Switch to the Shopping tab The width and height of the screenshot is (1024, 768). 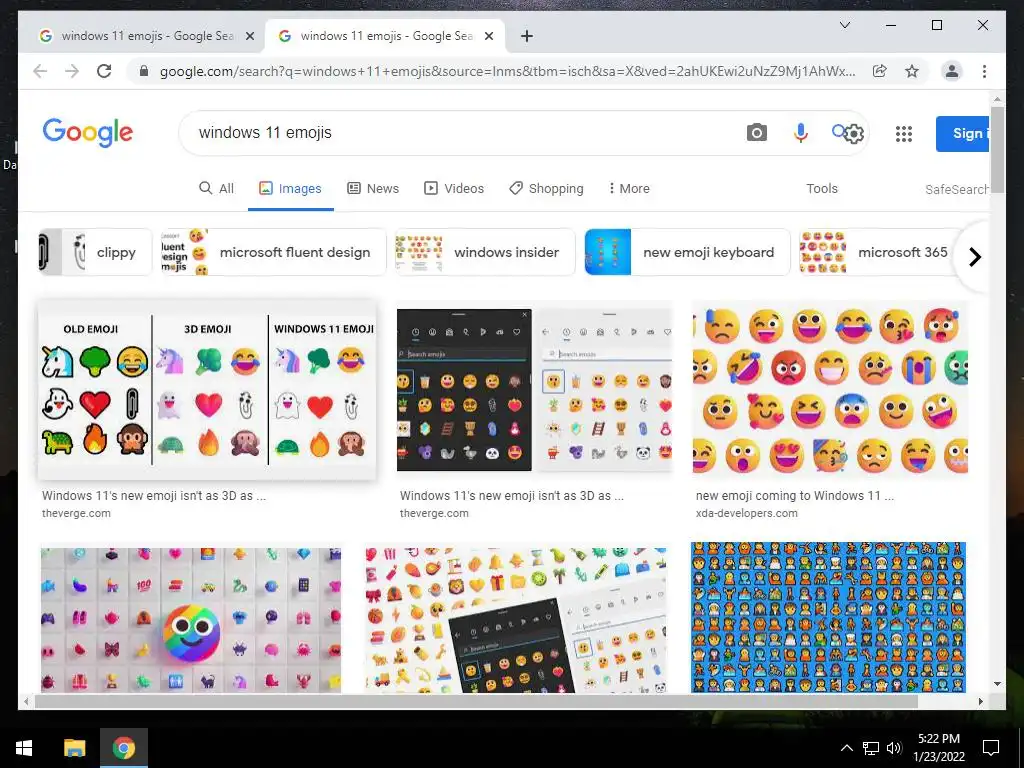[x=546, y=188]
